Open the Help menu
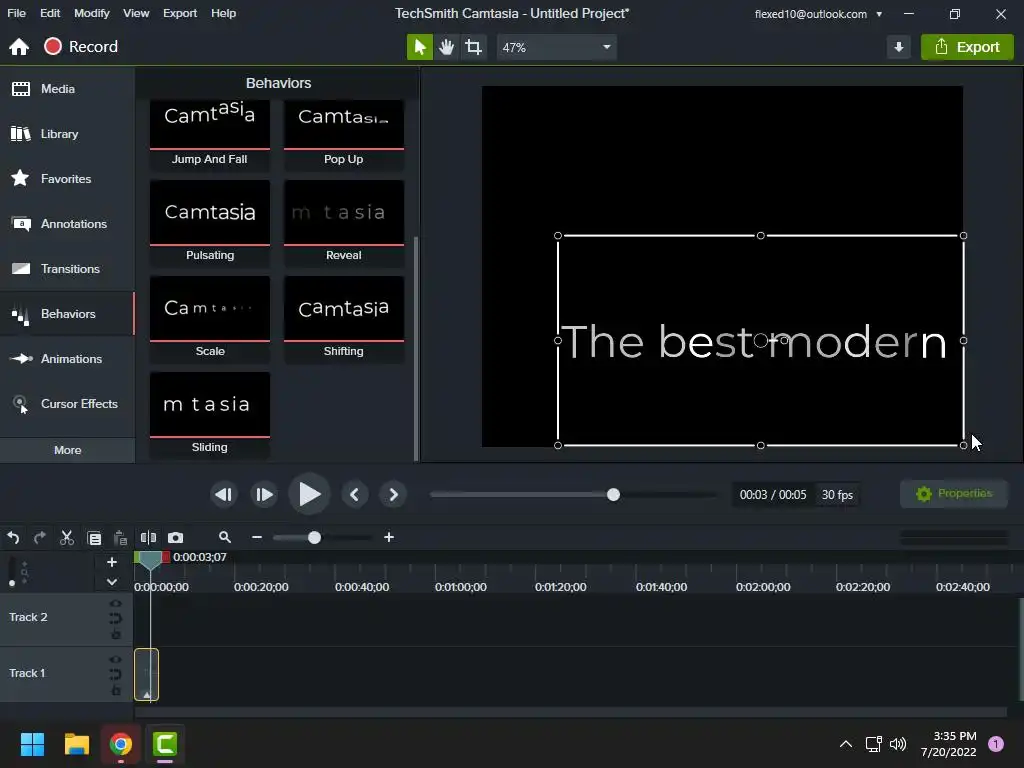 223,13
